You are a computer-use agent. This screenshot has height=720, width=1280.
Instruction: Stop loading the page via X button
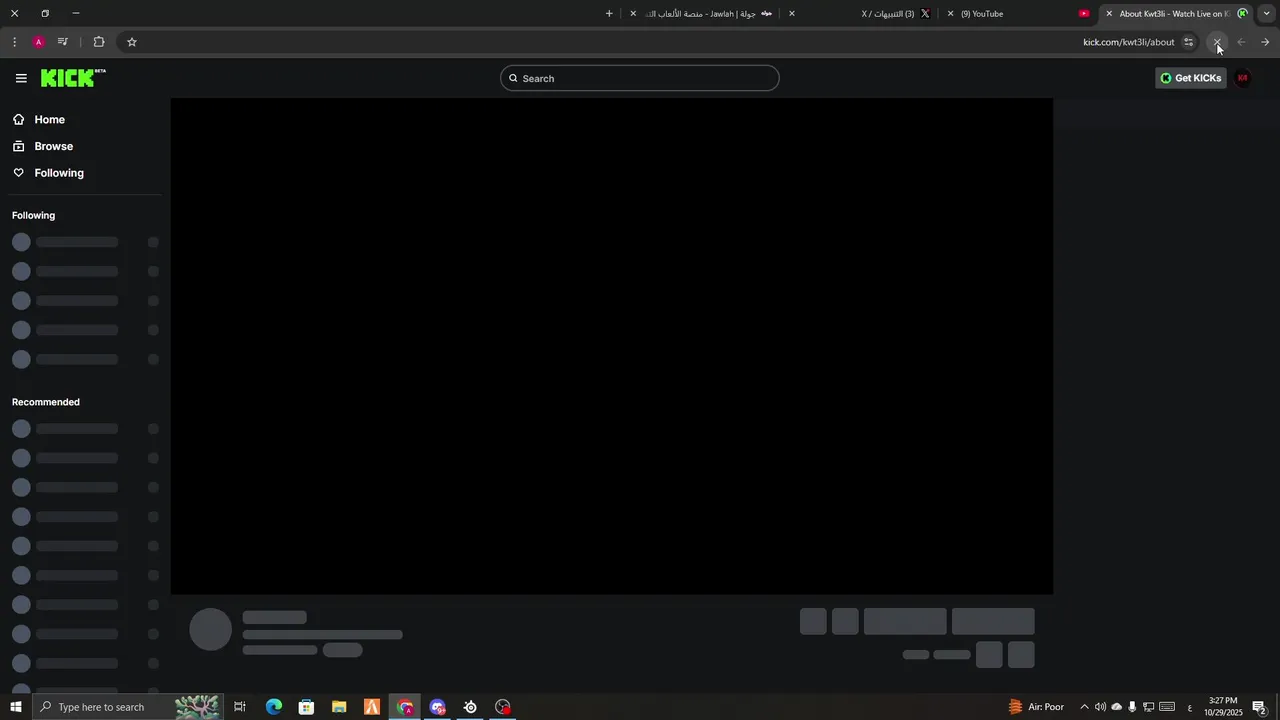(1217, 42)
